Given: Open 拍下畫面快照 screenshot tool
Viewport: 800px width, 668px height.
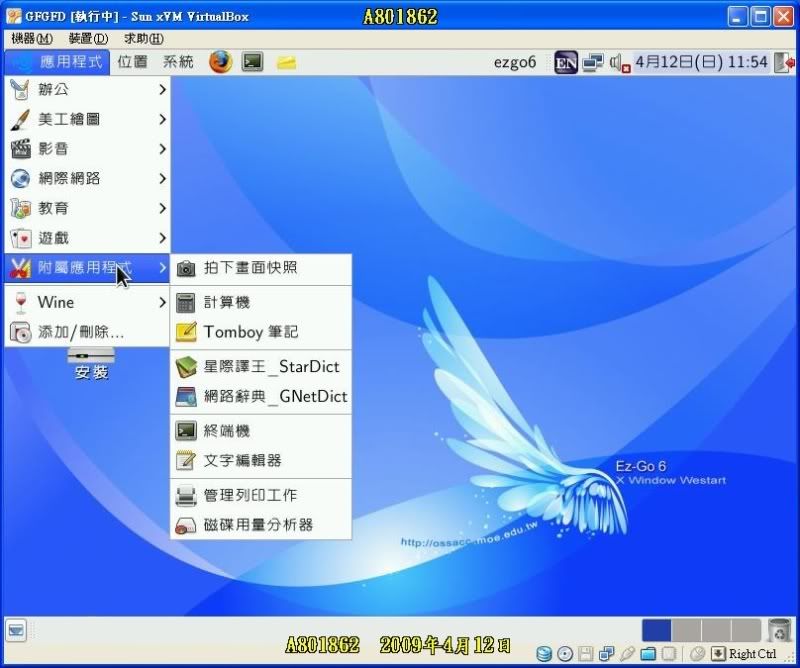Looking at the screenshot, I should click(261, 268).
